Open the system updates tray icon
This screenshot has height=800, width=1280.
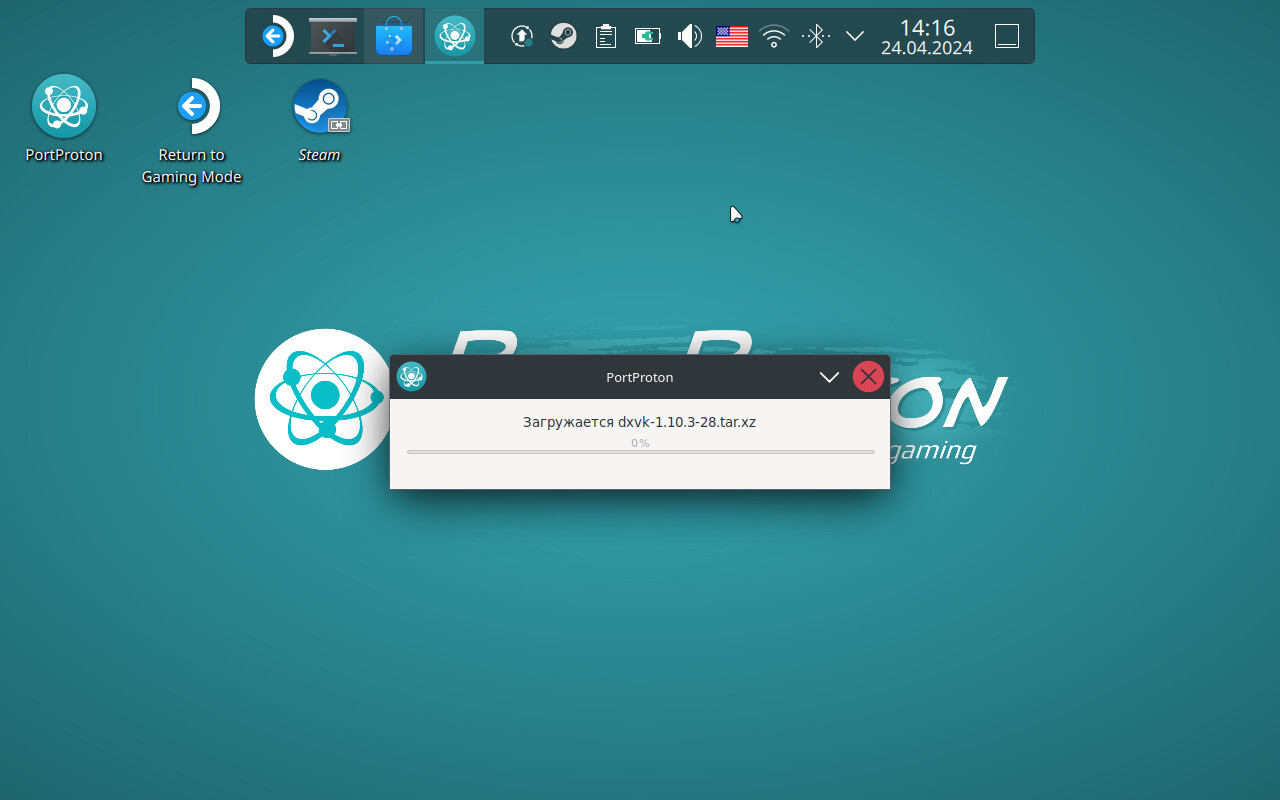pyautogui.click(x=521, y=37)
